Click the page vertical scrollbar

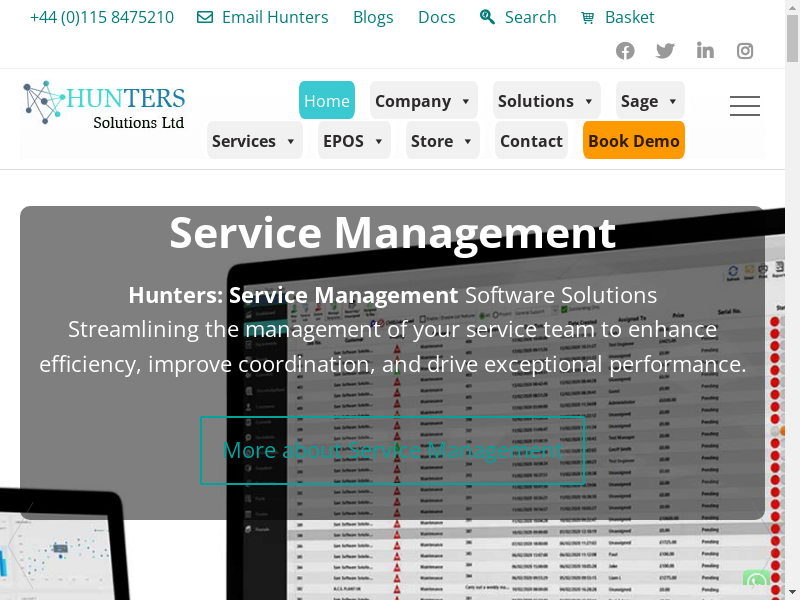click(x=793, y=300)
